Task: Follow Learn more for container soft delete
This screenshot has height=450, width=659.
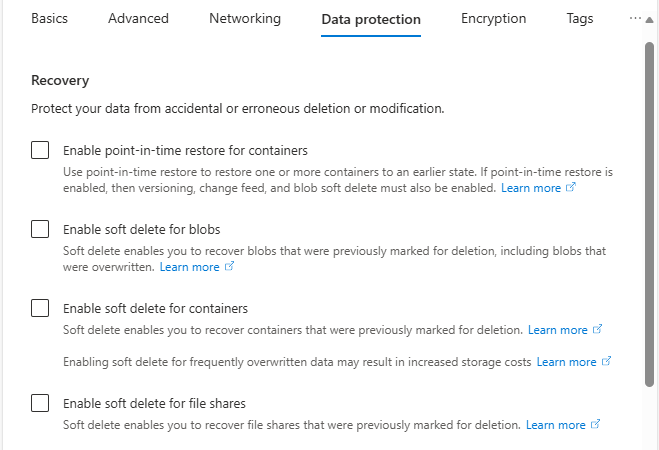Action: (558, 330)
